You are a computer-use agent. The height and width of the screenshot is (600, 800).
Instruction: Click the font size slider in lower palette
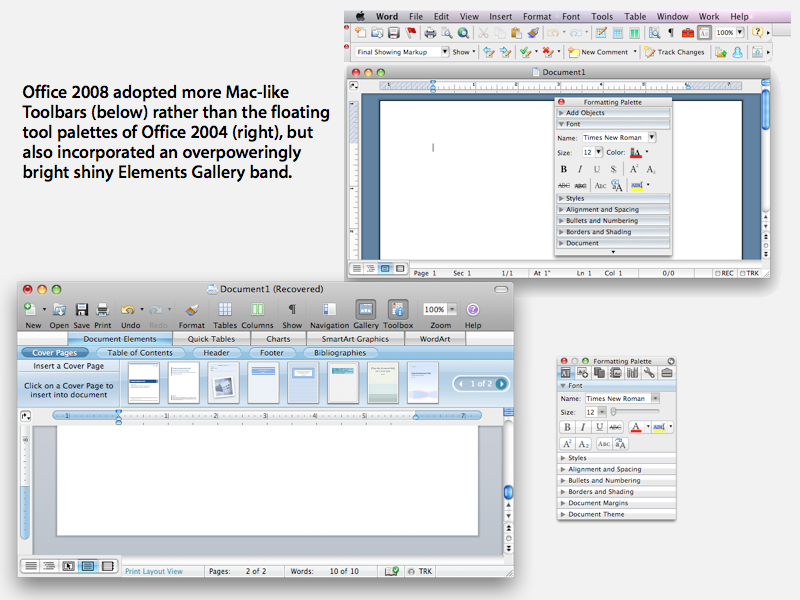(635, 411)
